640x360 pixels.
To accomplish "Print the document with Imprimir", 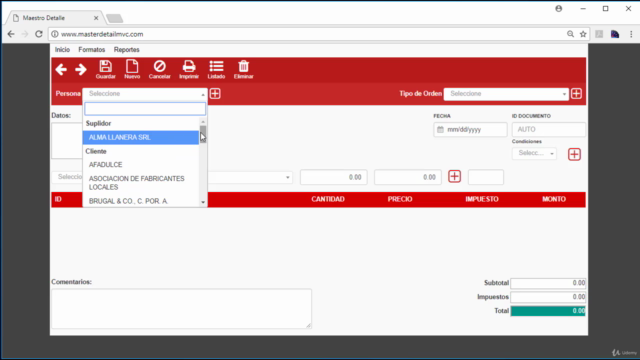I will tap(189, 69).
